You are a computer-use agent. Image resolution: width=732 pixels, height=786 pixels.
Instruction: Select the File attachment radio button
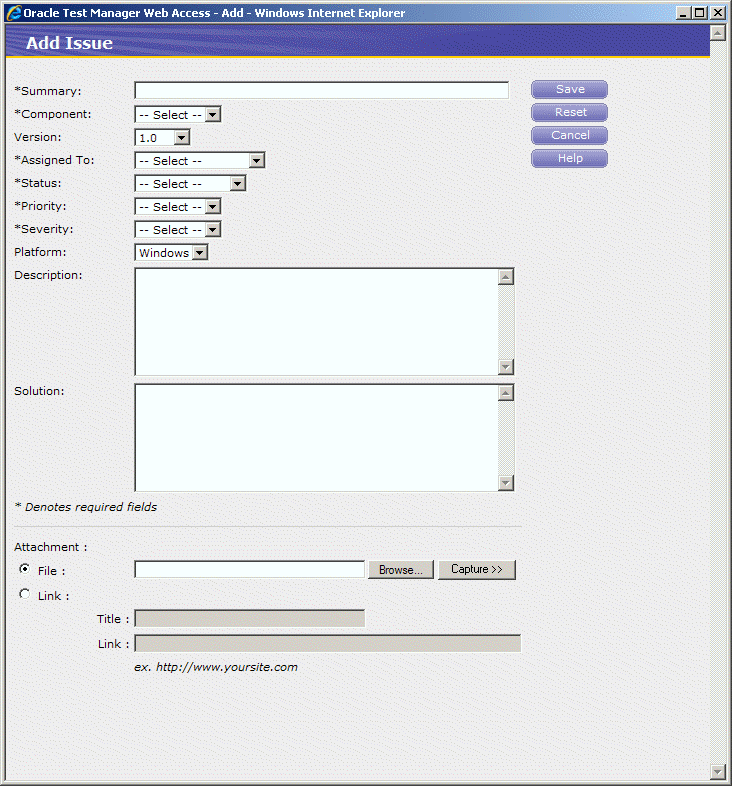click(x=24, y=568)
